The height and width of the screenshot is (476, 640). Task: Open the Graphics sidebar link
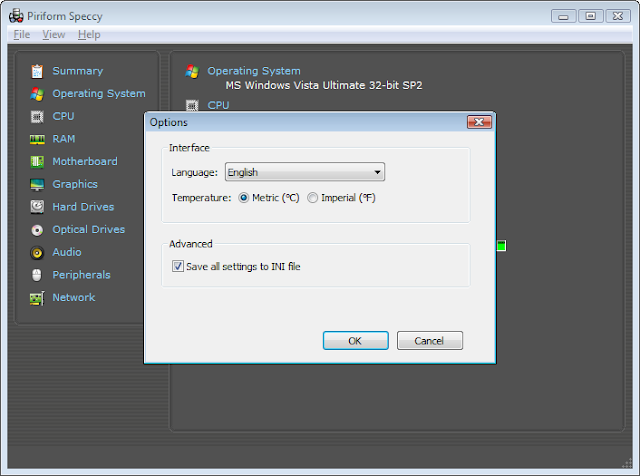pyautogui.click(x=75, y=185)
